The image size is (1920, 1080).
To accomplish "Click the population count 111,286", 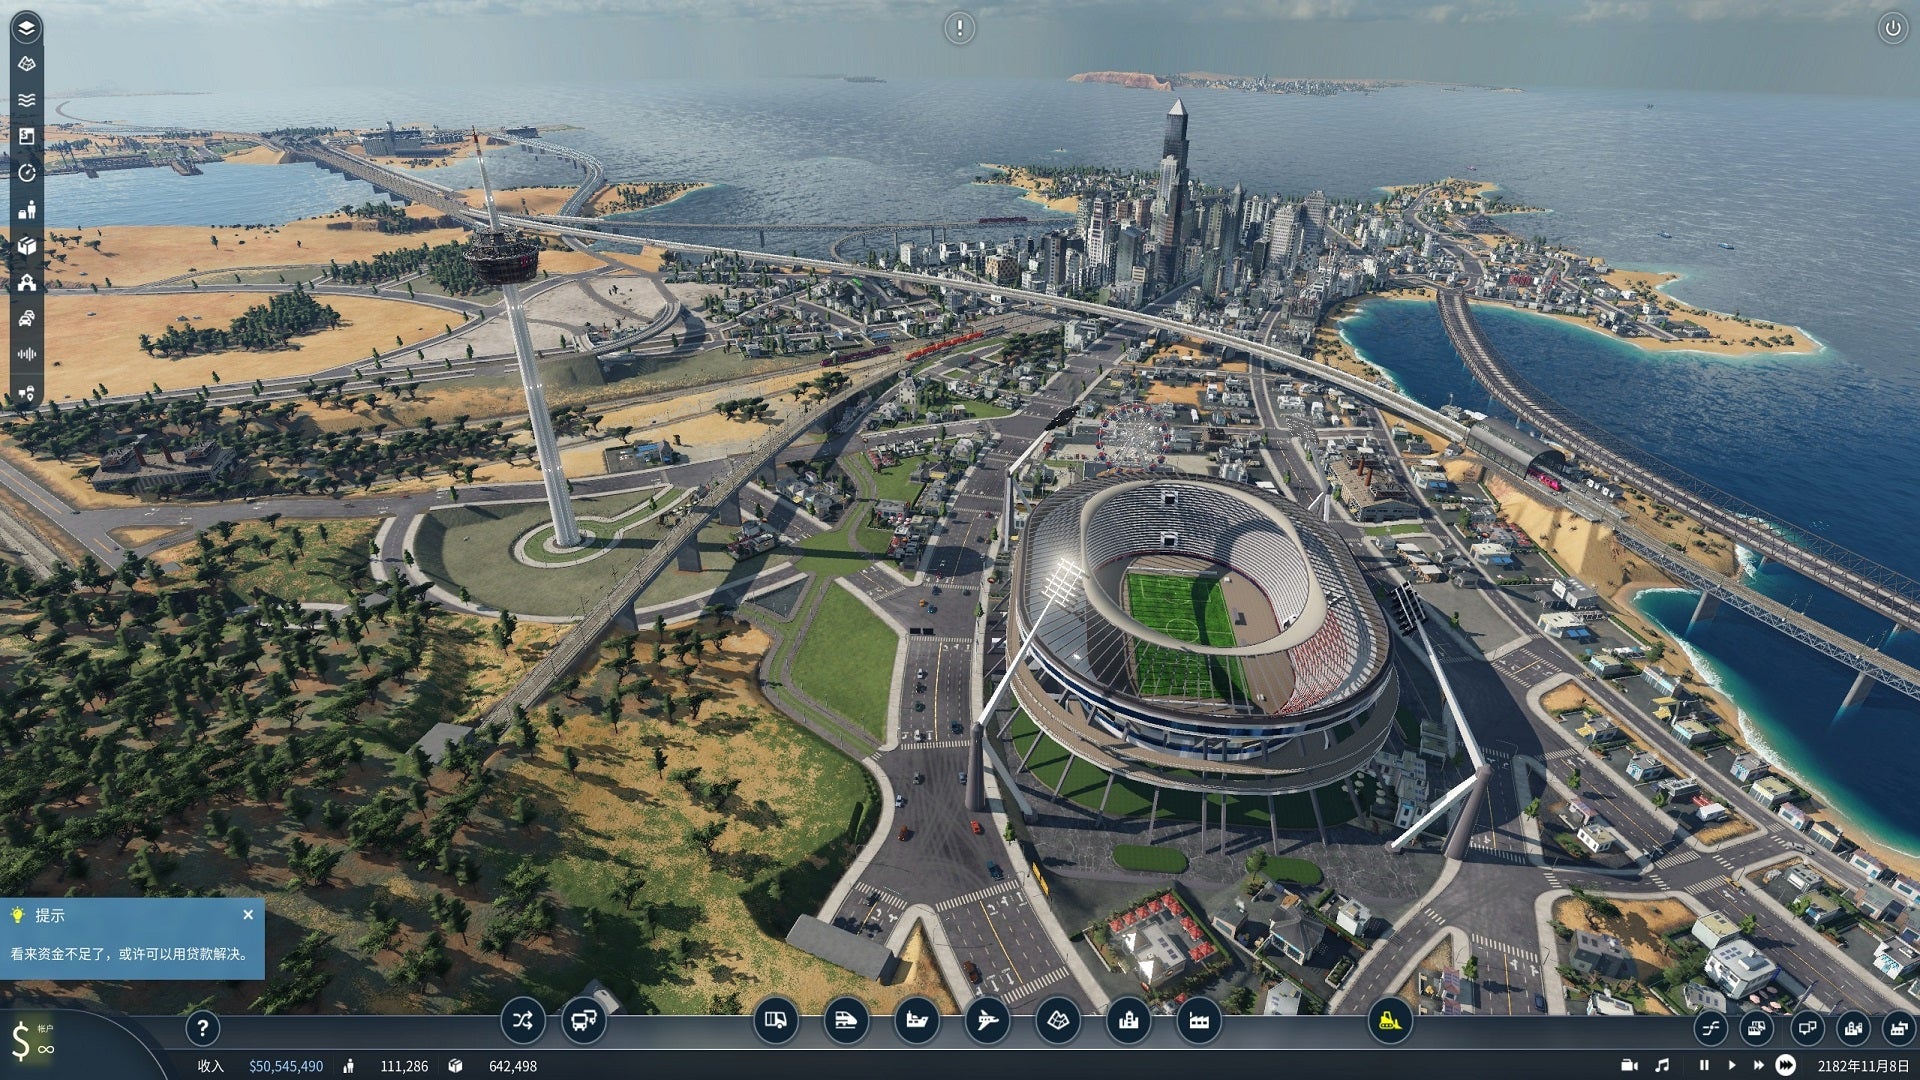I will [404, 1066].
